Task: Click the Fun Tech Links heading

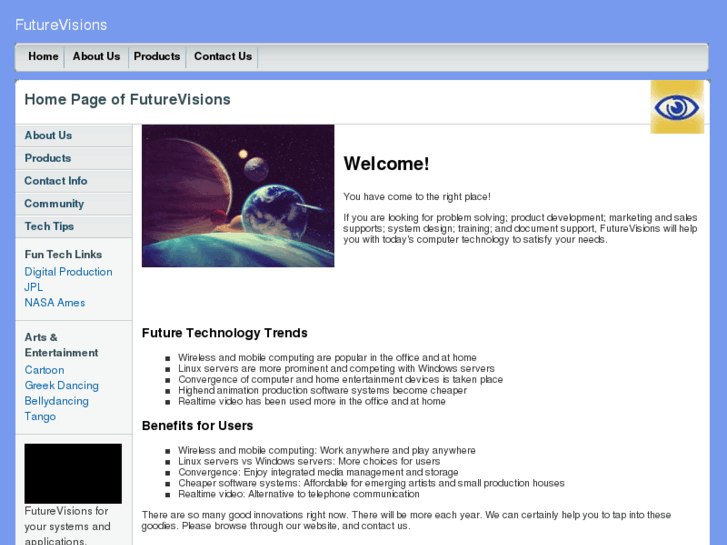Action: point(63,255)
